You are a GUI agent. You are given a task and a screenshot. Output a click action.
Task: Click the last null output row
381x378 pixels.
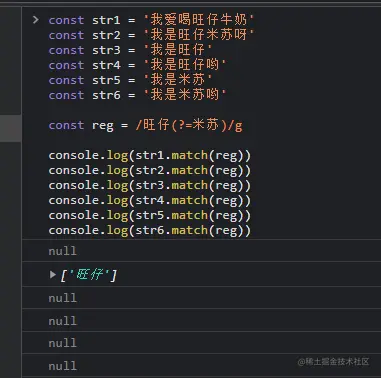pos(202,366)
